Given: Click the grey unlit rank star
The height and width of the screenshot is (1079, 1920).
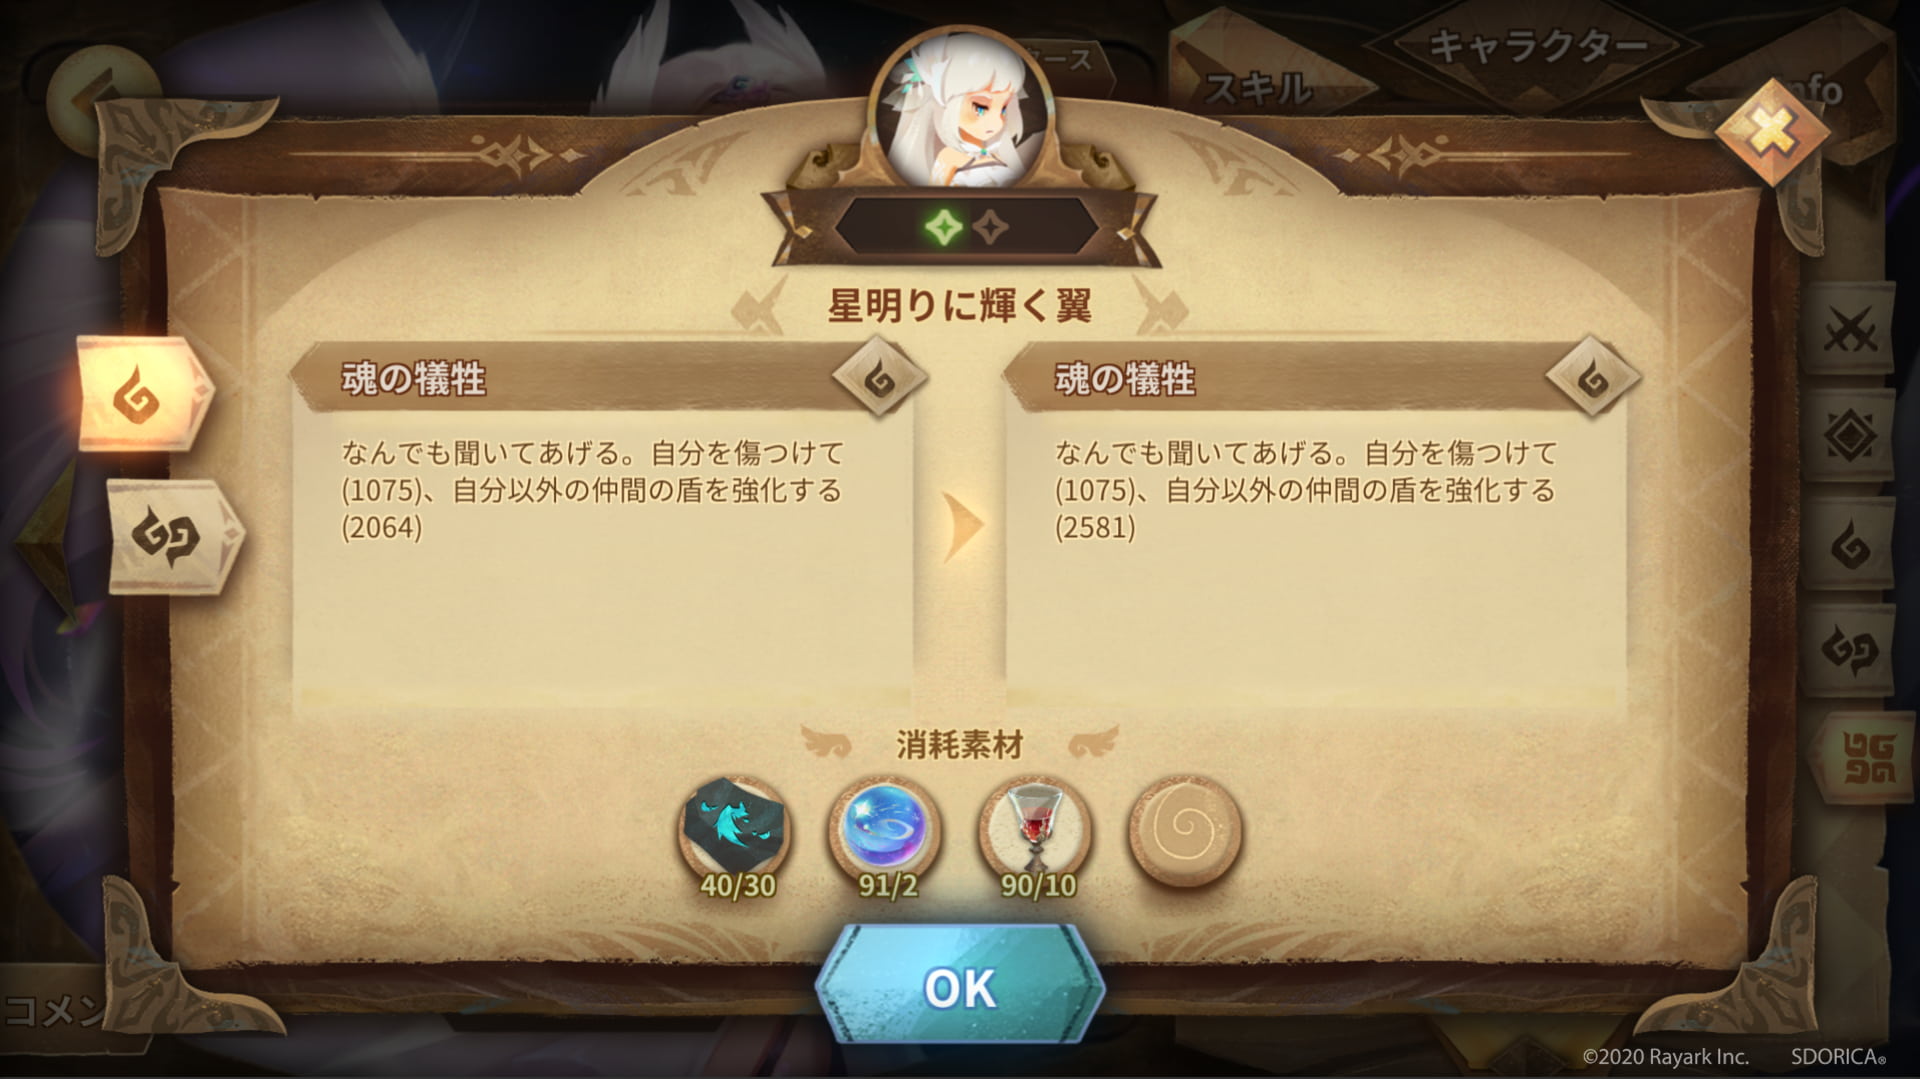Looking at the screenshot, I should [x=990, y=229].
